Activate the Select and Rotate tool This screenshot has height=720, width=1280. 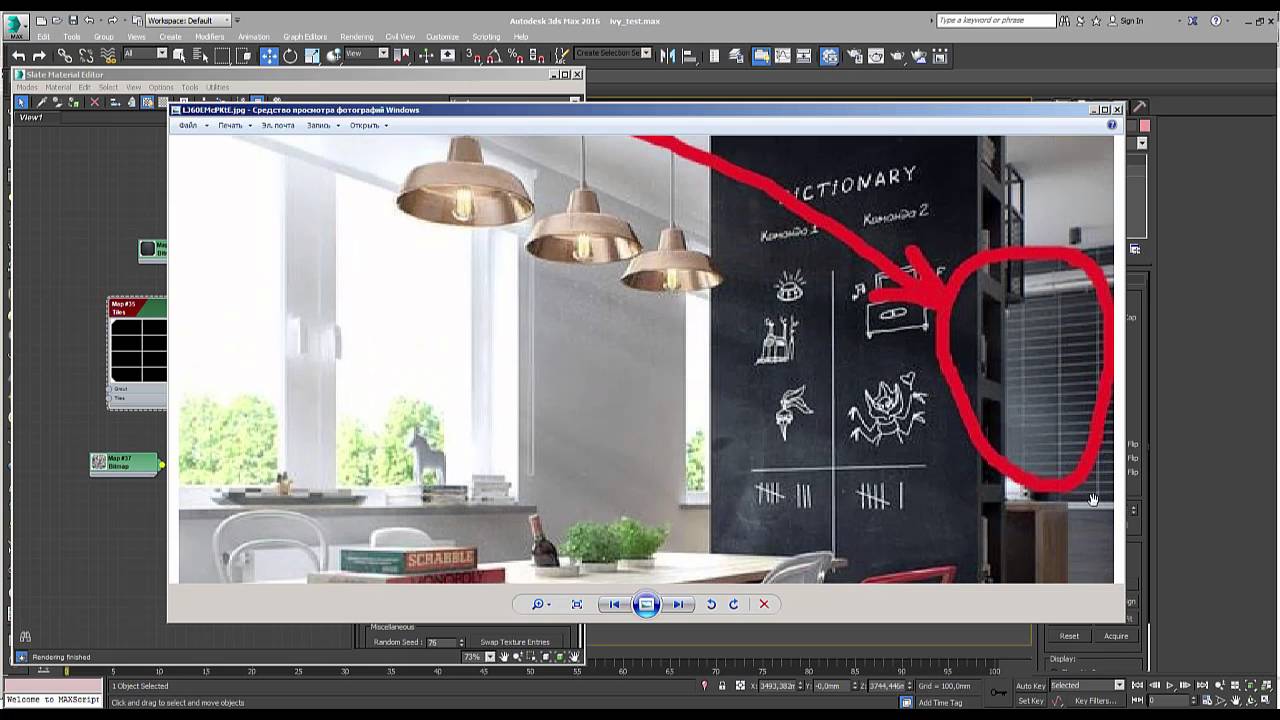point(290,56)
